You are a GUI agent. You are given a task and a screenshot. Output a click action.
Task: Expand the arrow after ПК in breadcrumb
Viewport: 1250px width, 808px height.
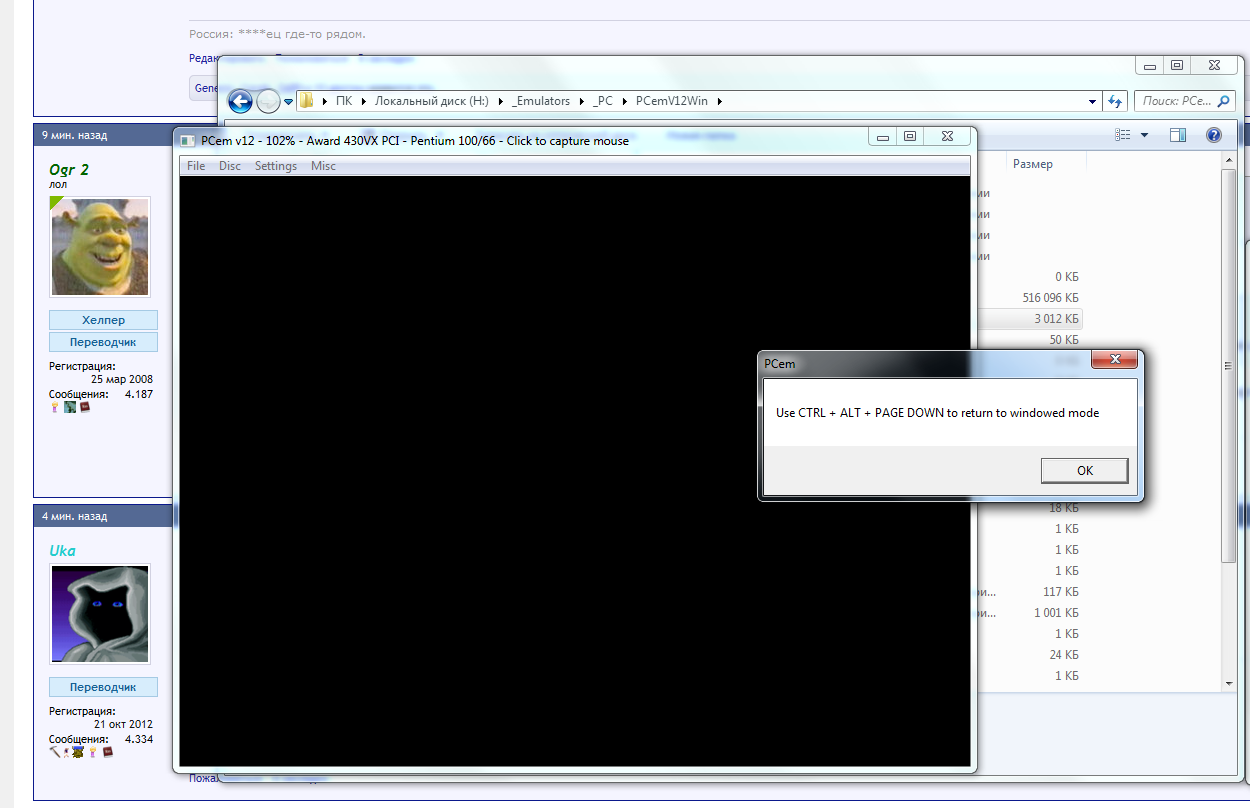pos(364,101)
